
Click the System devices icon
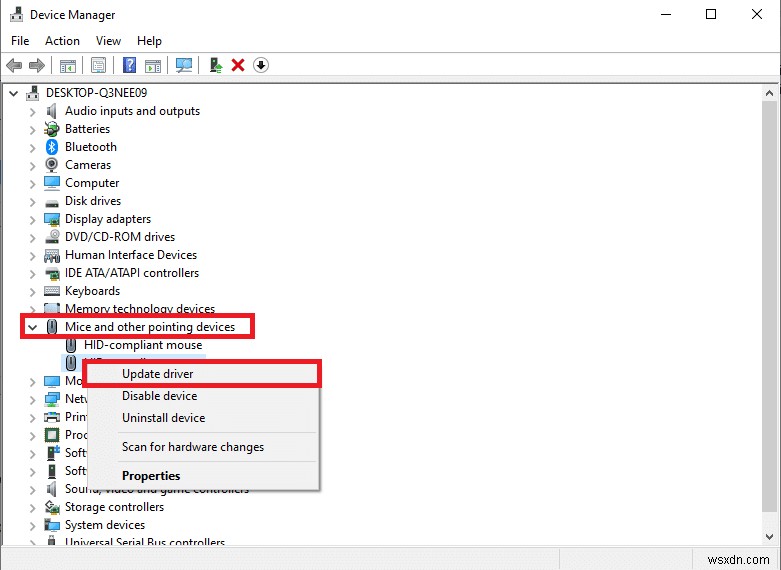(52, 525)
